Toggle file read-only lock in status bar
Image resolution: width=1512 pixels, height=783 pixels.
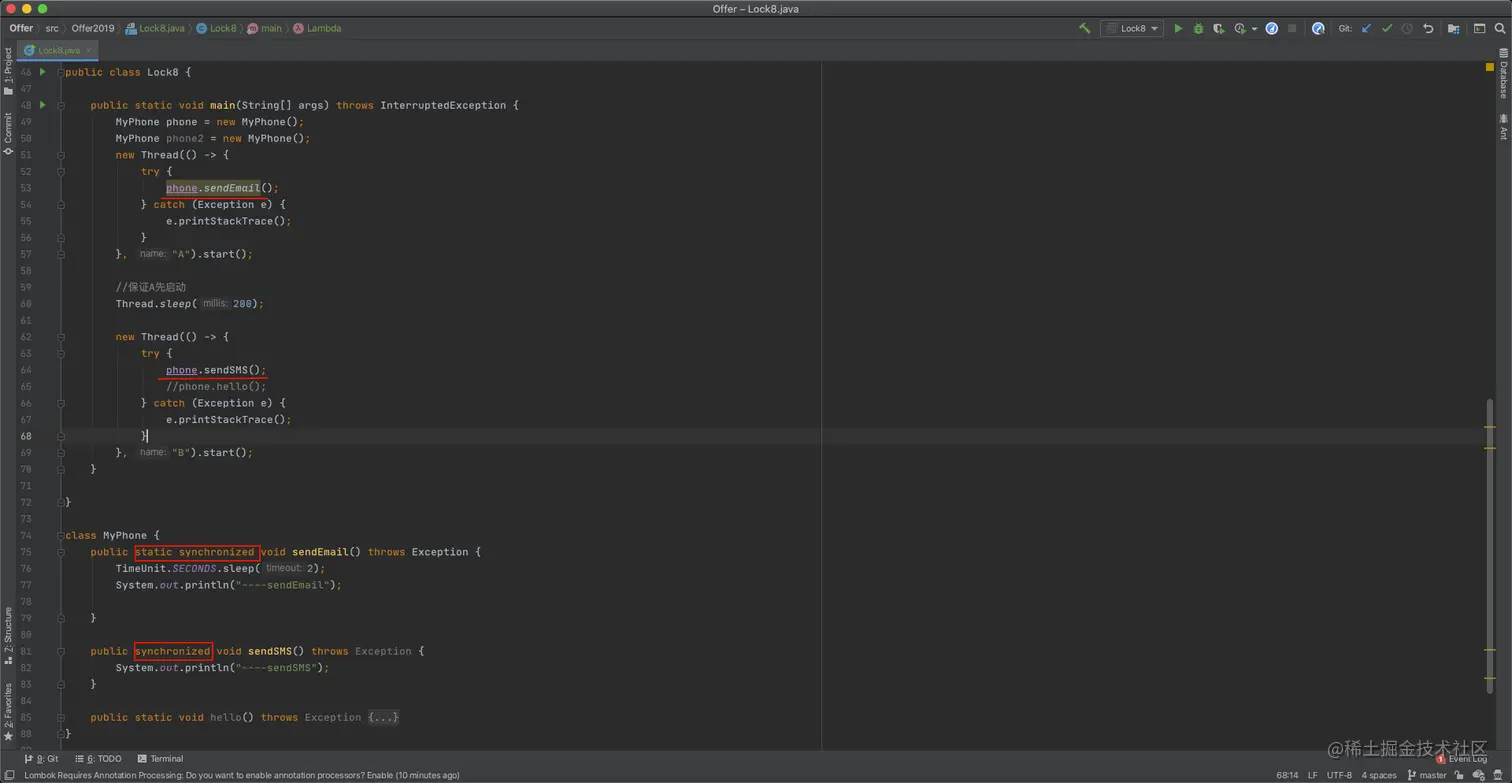coord(1460,775)
